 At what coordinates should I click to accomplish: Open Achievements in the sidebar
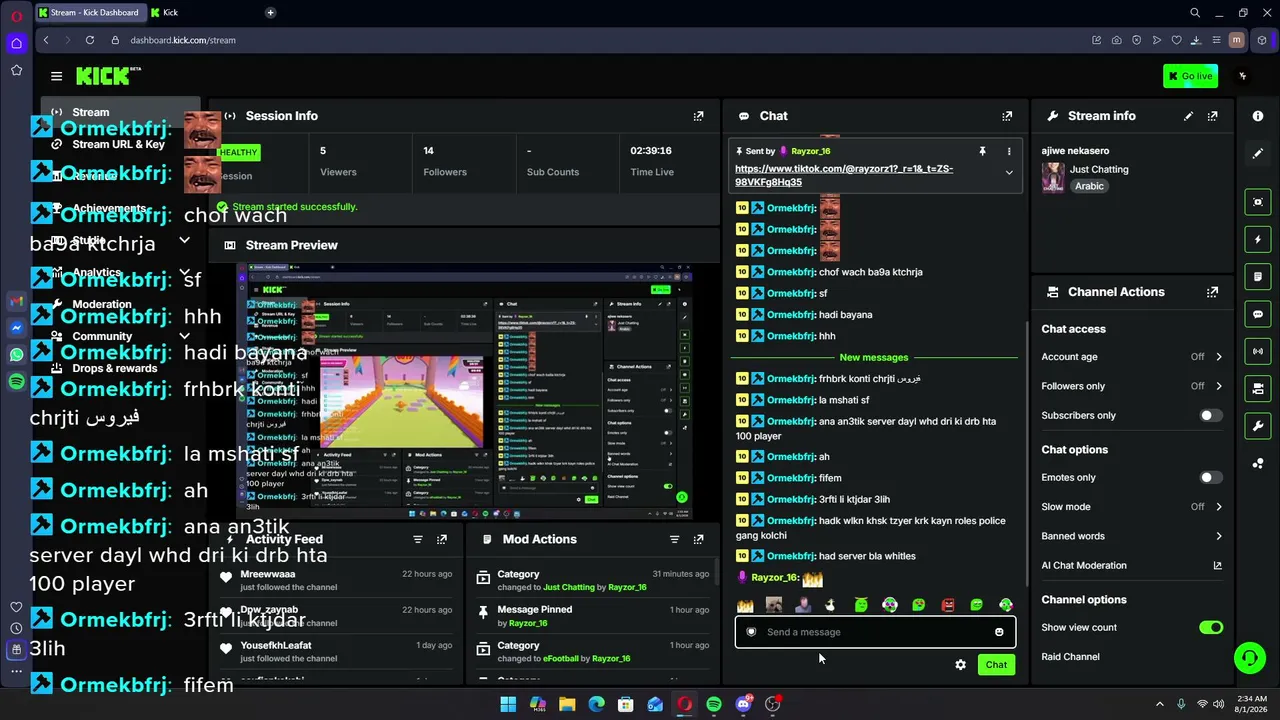click(x=109, y=208)
